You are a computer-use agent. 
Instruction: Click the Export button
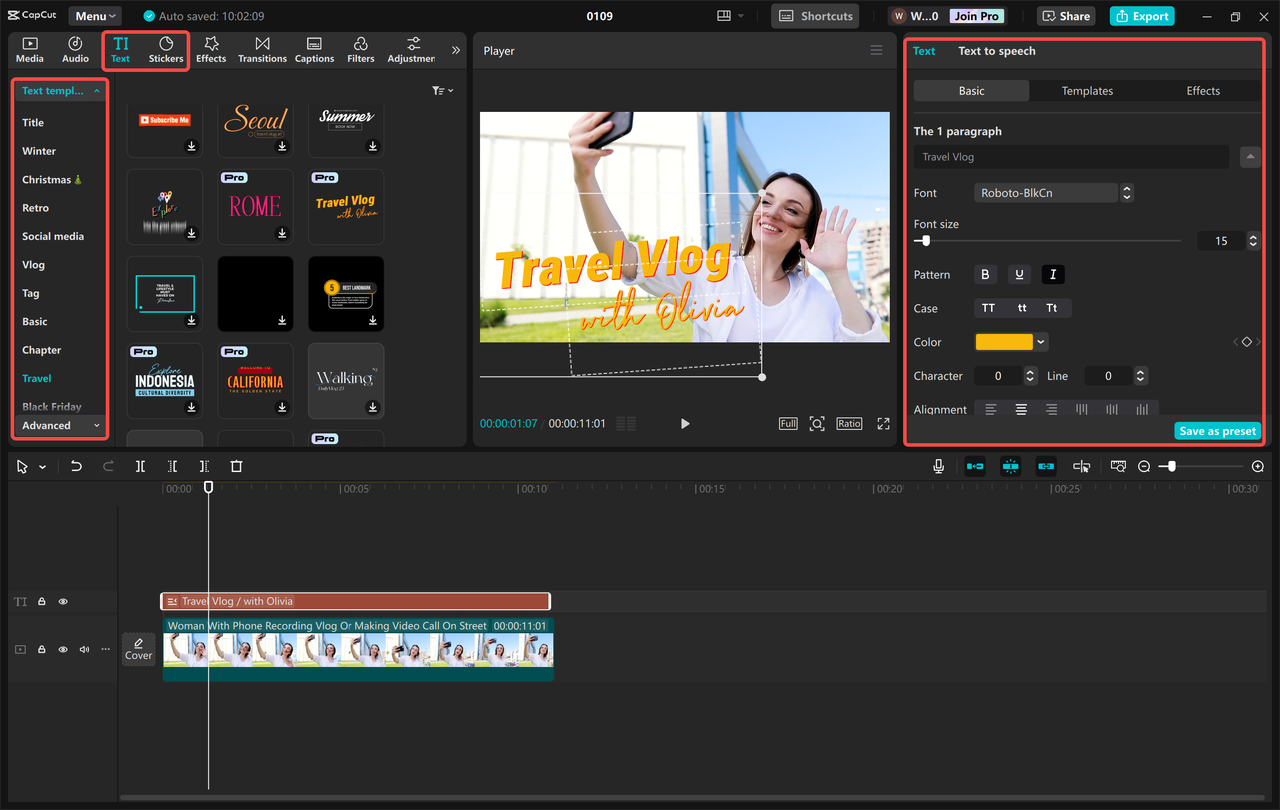click(x=1141, y=16)
